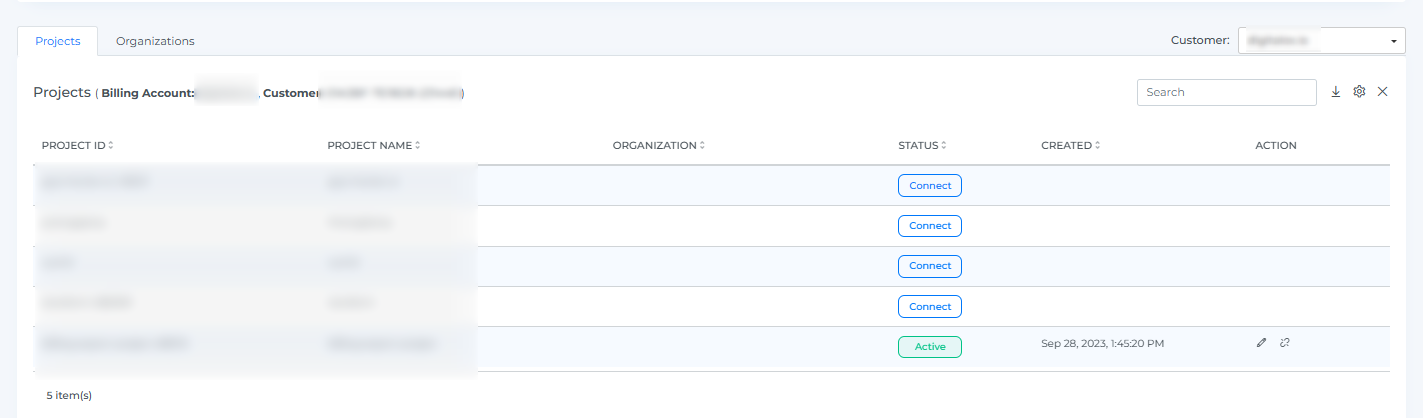Click the pencil edit icon in Action column
This screenshot has height=418, width=1423.
click(1262, 343)
